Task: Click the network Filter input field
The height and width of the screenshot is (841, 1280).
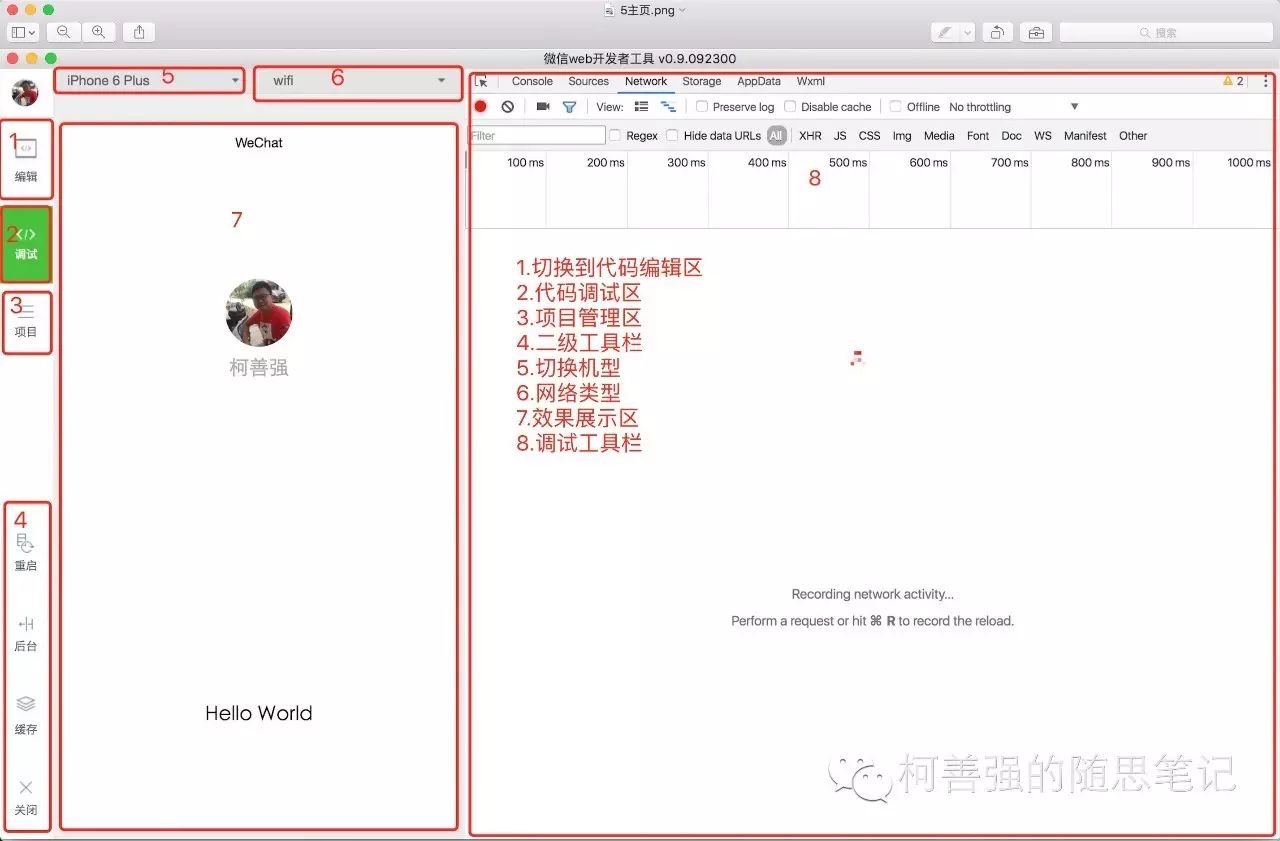Action: coord(537,135)
